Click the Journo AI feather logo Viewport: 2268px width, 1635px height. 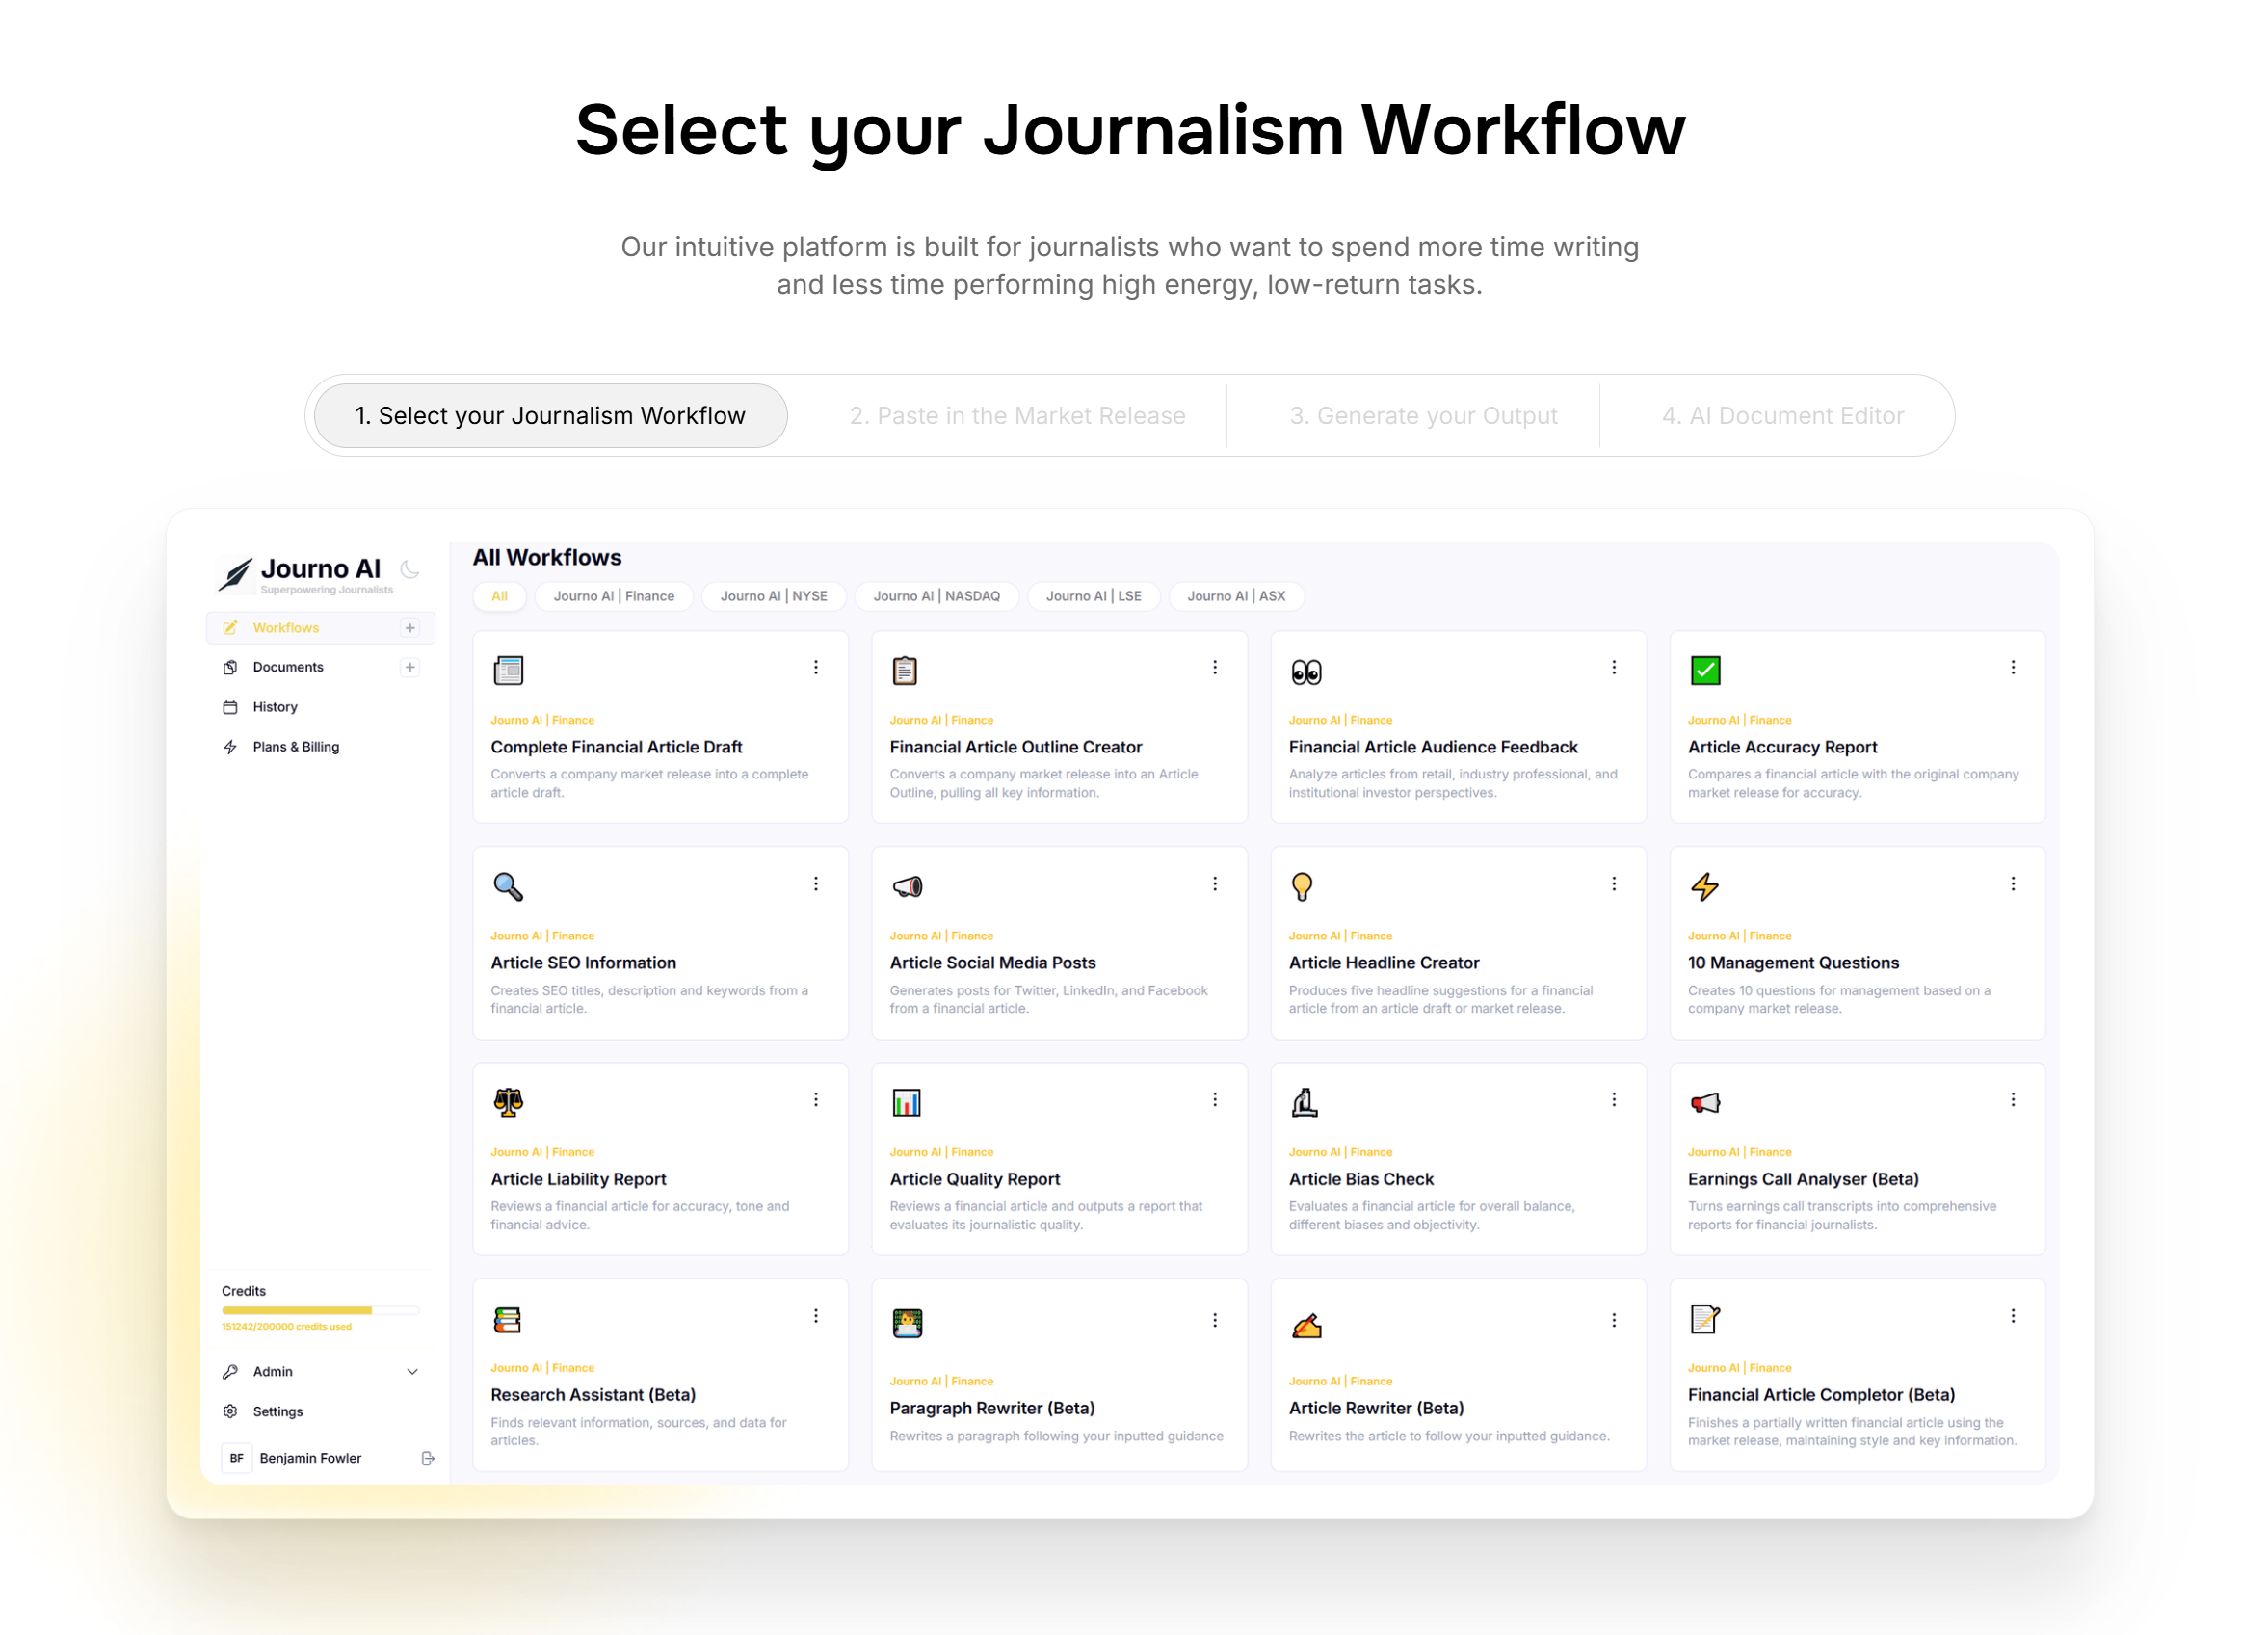pos(235,573)
